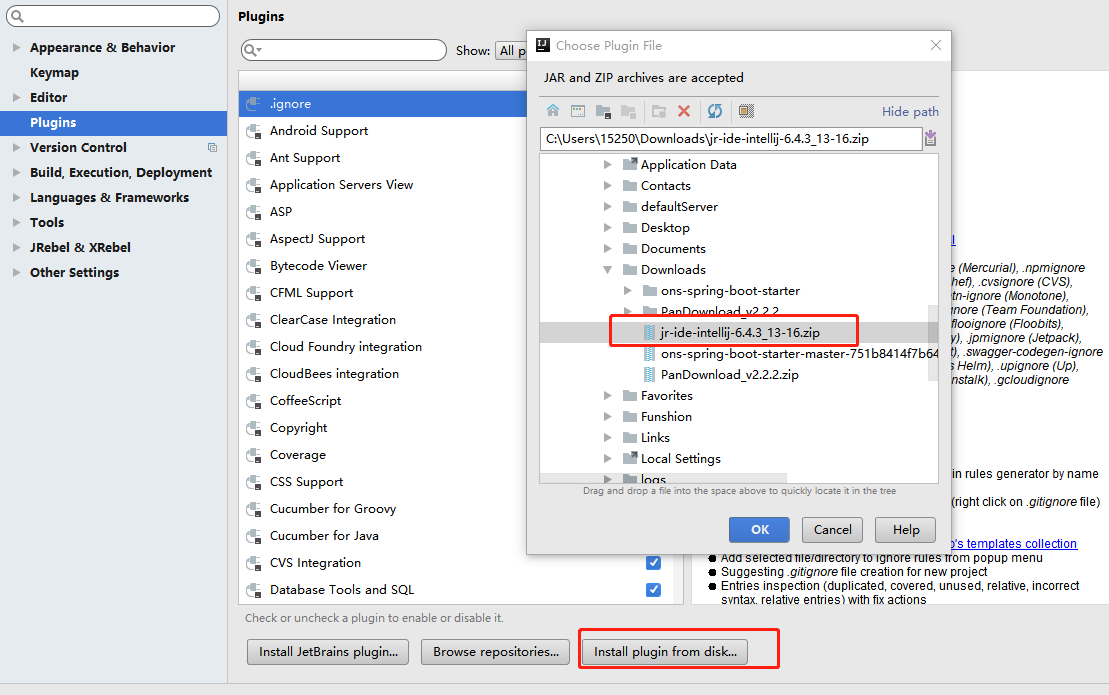
Task: Create New Folder toolbar icon
Action: (x=658, y=111)
